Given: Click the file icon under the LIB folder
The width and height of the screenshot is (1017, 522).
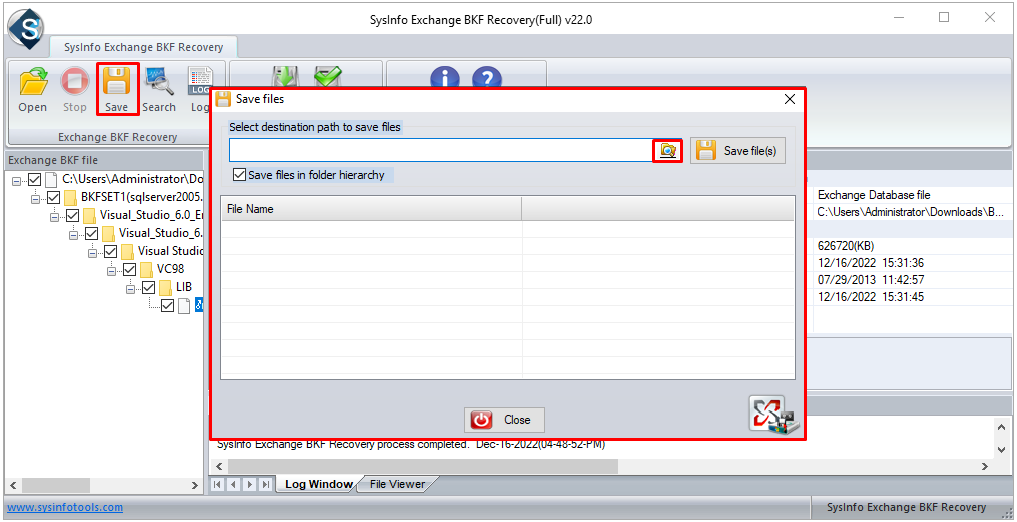Looking at the screenshot, I should 184,305.
